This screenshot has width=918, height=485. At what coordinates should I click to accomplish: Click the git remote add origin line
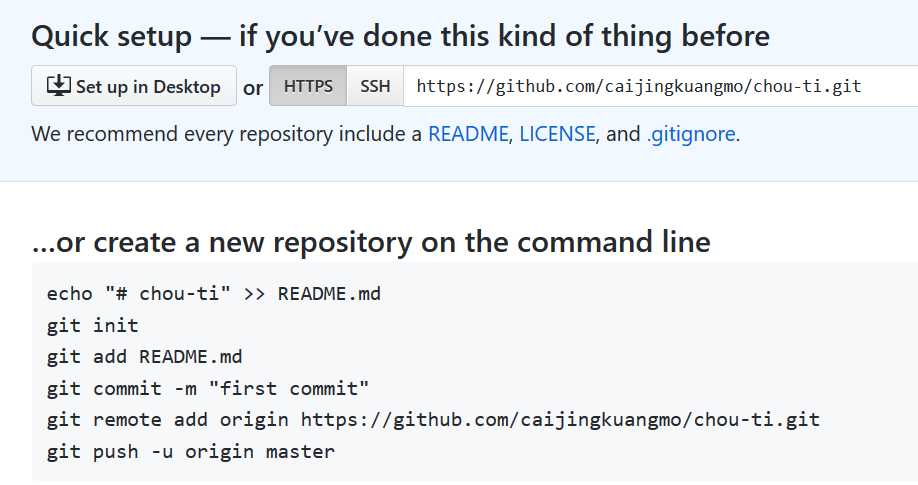click(433, 420)
